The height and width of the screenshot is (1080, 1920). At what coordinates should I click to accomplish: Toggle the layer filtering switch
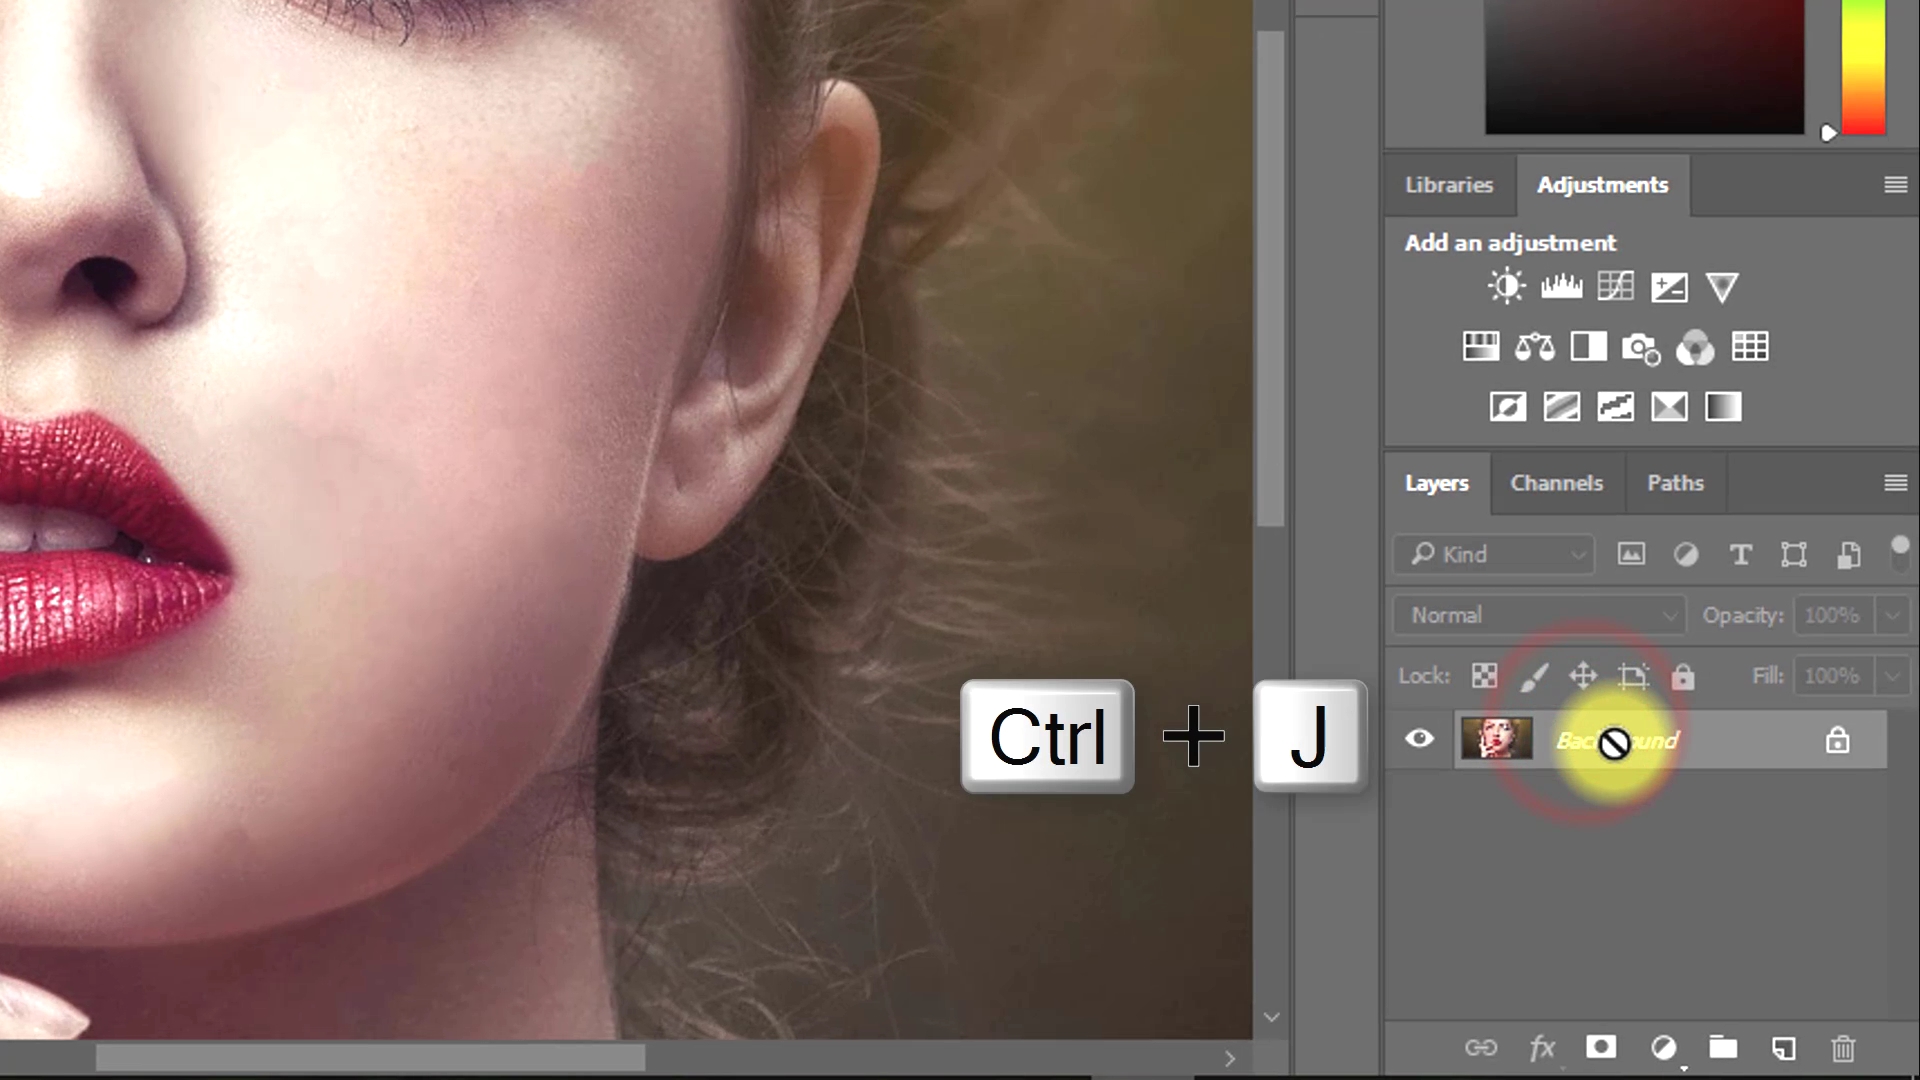tap(1900, 552)
